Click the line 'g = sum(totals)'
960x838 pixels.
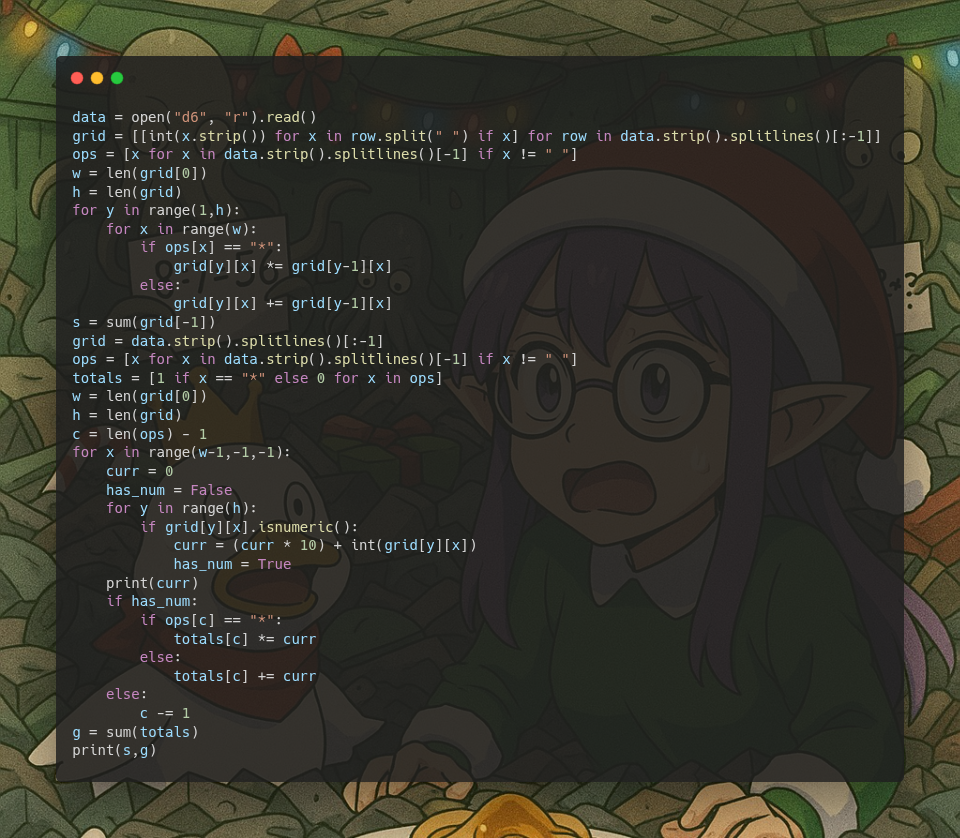click(135, 732)
